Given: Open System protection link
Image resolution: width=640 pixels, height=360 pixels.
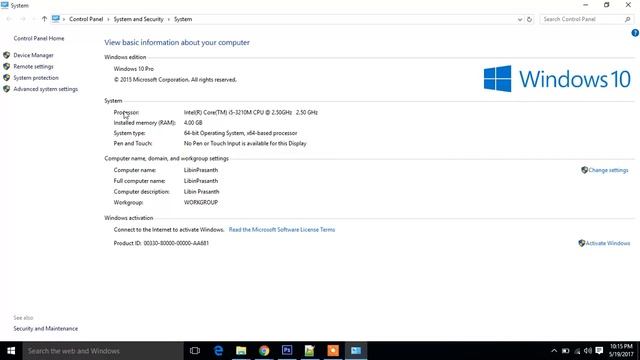Looking at the screenshot, I should point(36,78).
